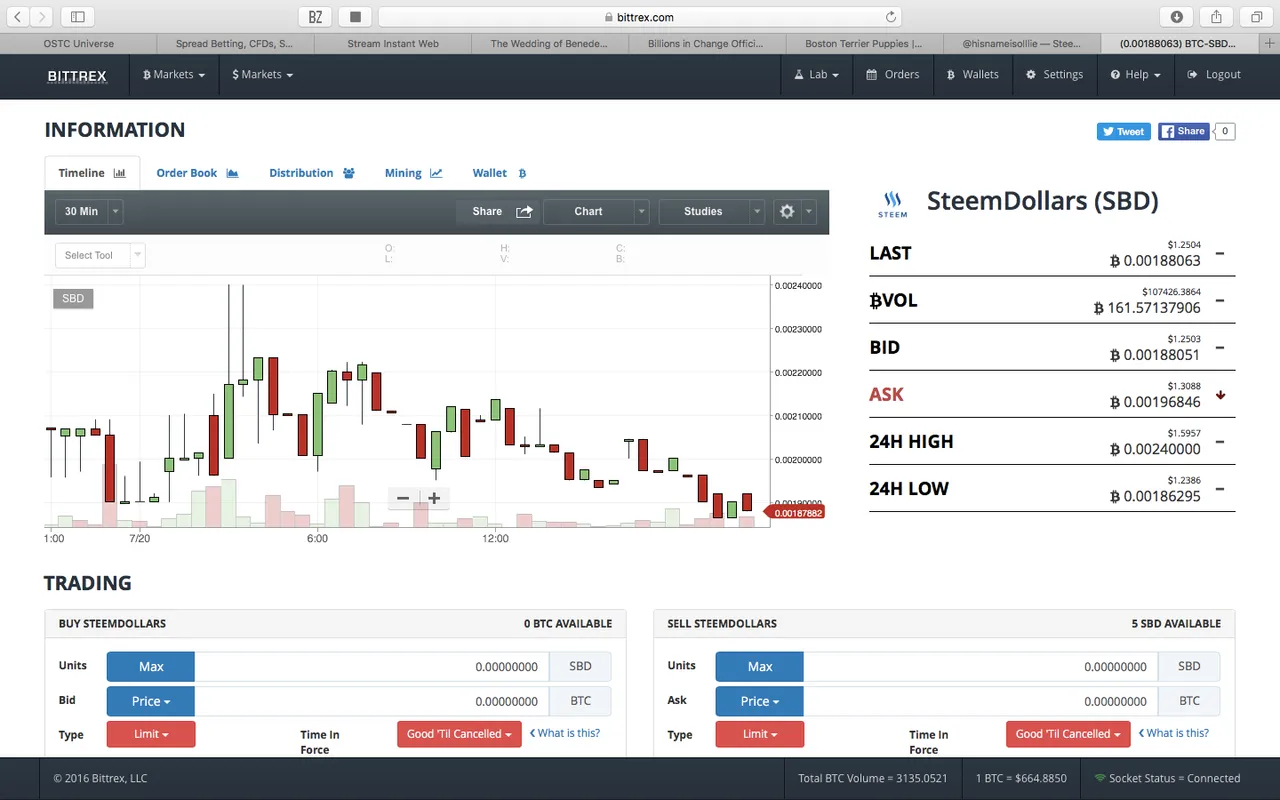Switch to Boston Terrier Puppies browser tab
1280x800 pixels.
tap(864, 44)
